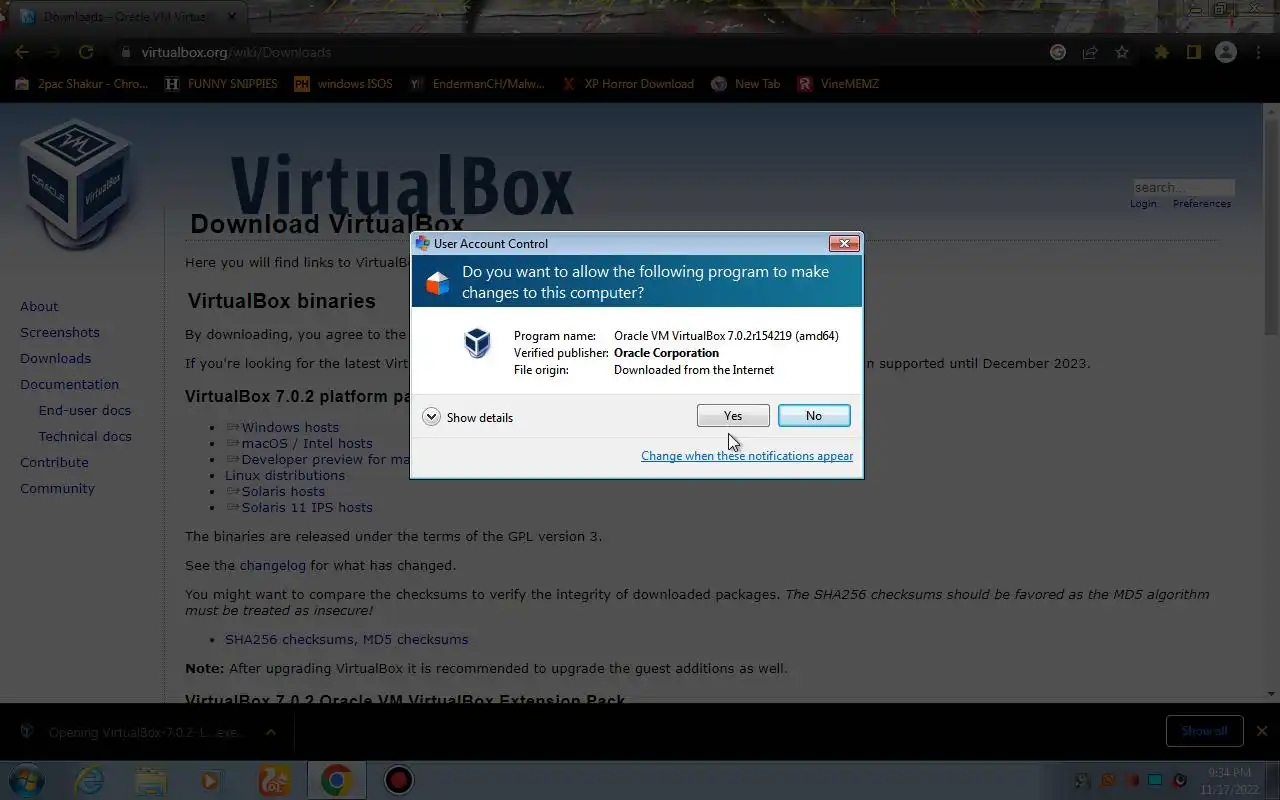Expand Show details in the UAC dialog
Image resolution: width=1280 pixels, height=800 pixels.
tap(468, 417)
